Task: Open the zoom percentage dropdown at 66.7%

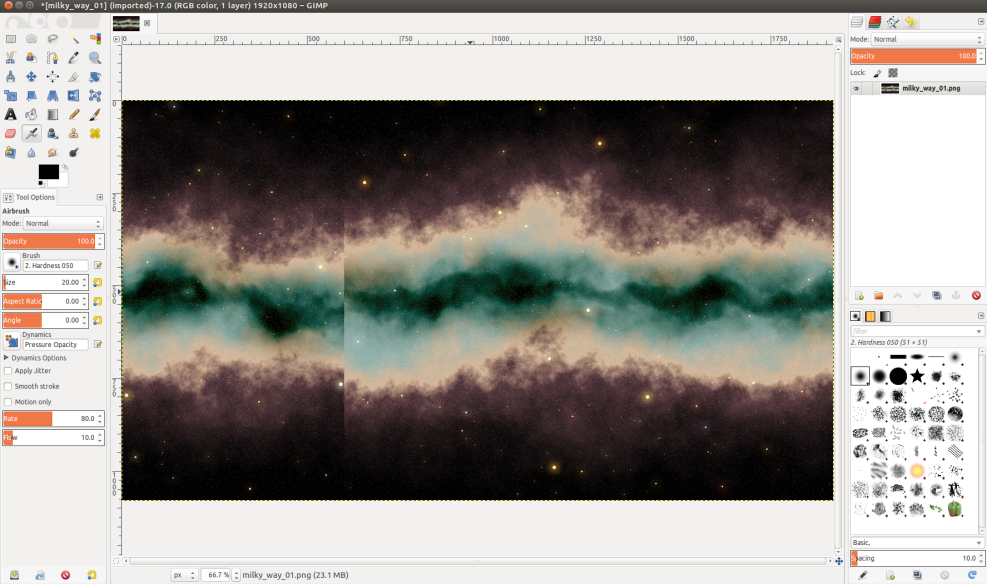Action: point(234,575)
